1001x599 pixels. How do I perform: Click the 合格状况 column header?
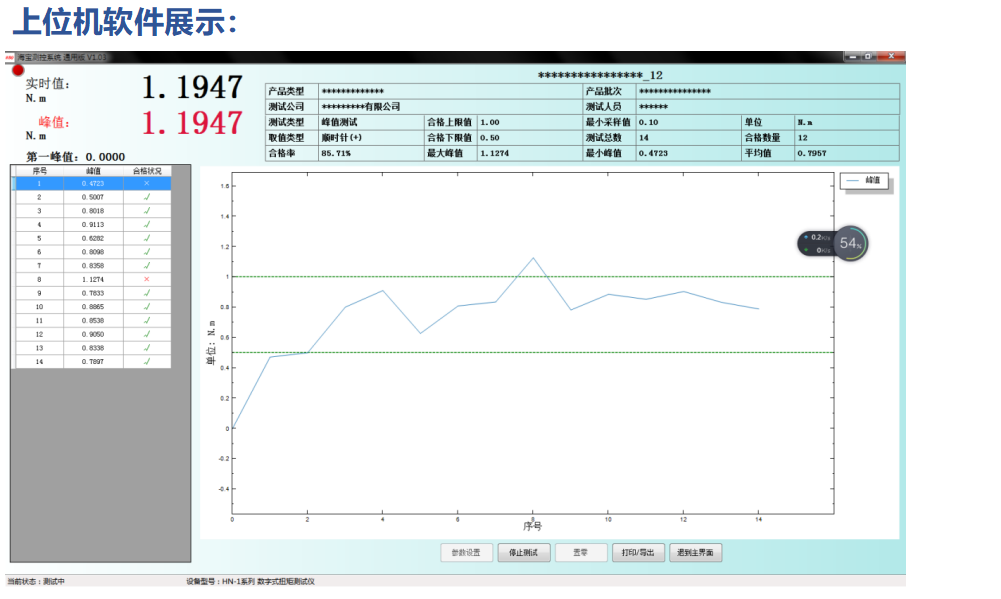pyautogui.click(x=147, y=171)
